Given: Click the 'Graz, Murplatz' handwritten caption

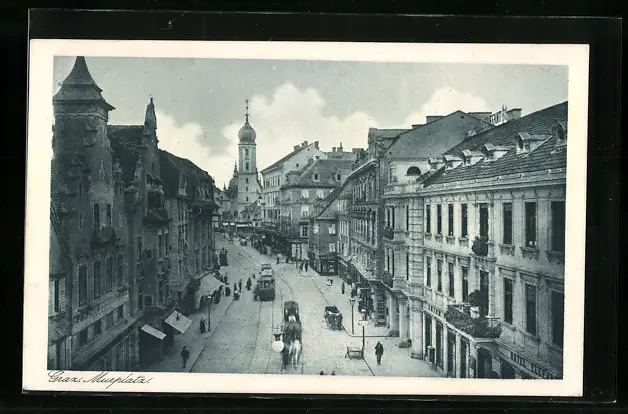Looking at the screenshot, I should pyautogui.click(x=100, y=378).
